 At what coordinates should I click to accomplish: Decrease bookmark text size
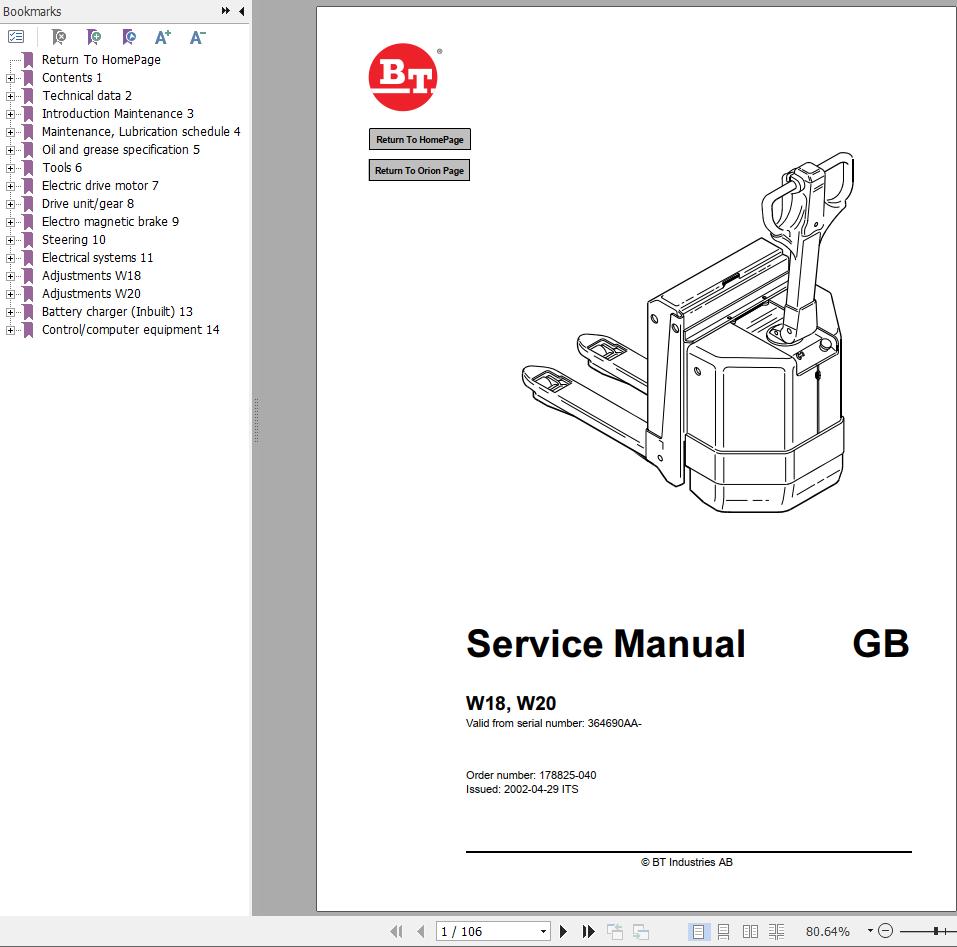[196, 36]
